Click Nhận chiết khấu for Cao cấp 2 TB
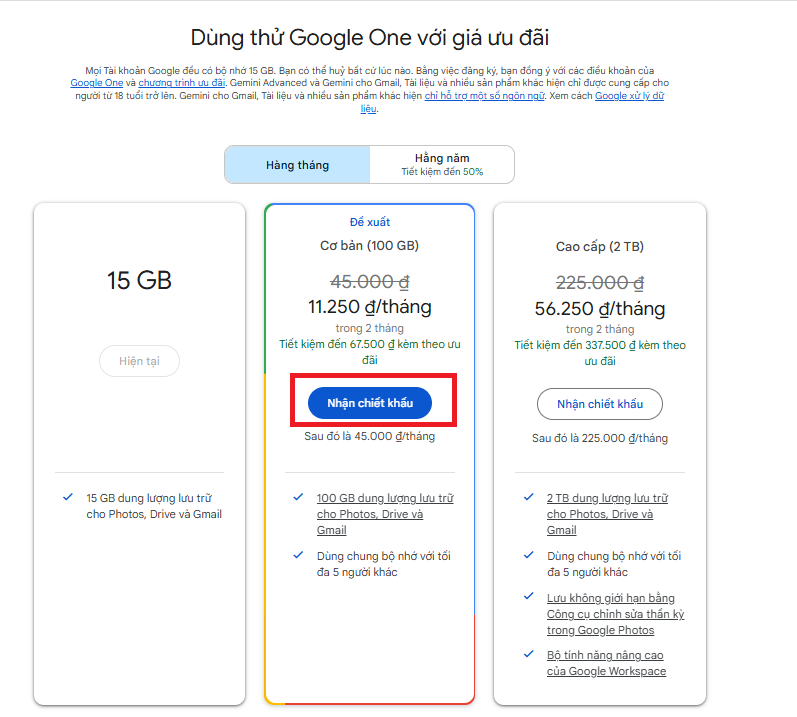The width and height of the screenshot is (797, 717). point(600,404)
